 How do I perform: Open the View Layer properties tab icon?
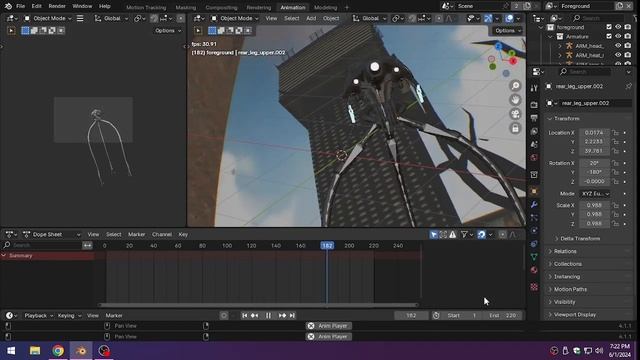[x=534, y=131]
